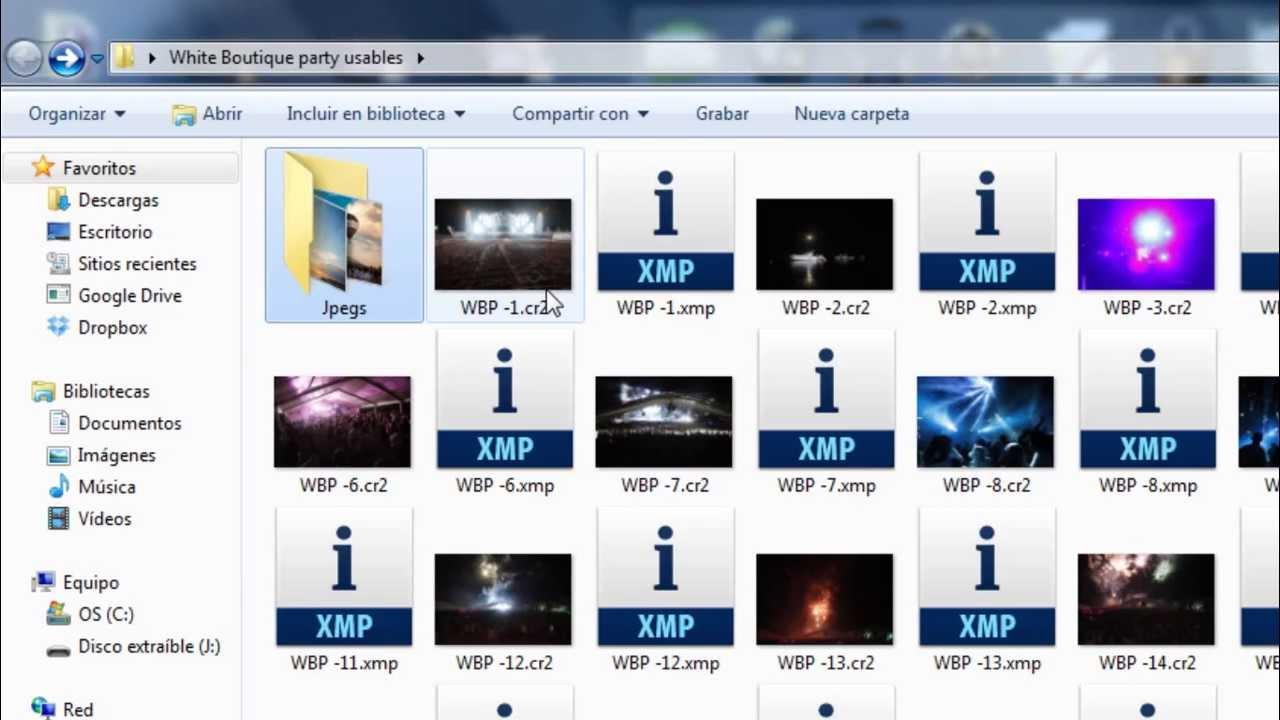Open the Música library
Image resolution: width=1280 pixels, height=720 pixels.
106,487
